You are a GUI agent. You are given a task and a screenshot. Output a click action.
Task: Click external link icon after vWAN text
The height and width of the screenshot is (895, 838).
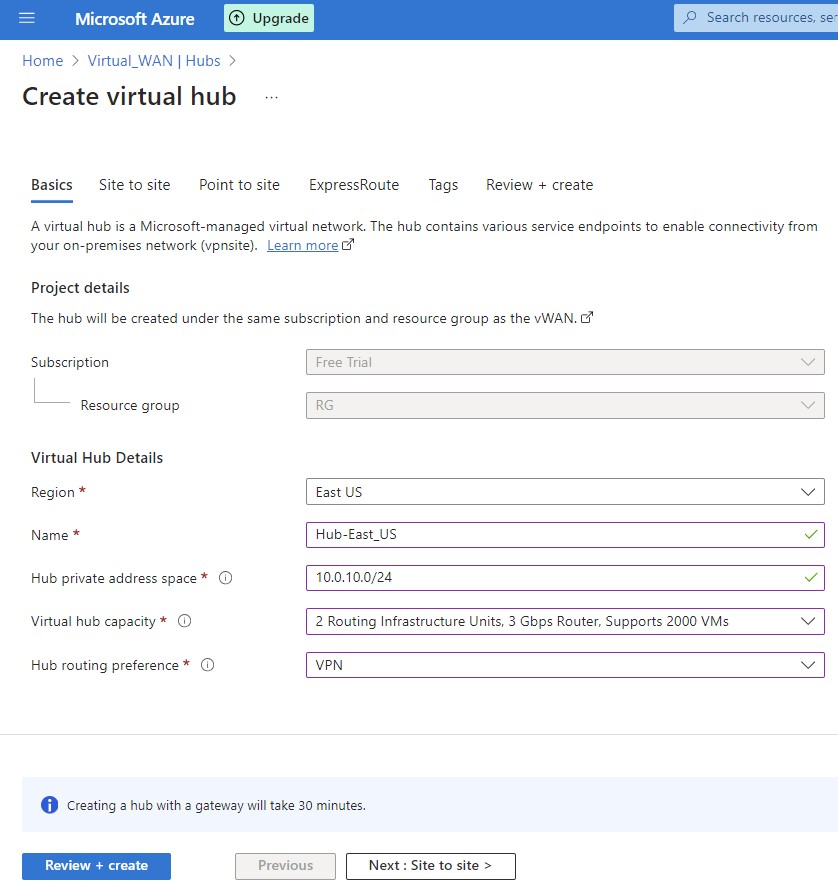tap(588, 318)
